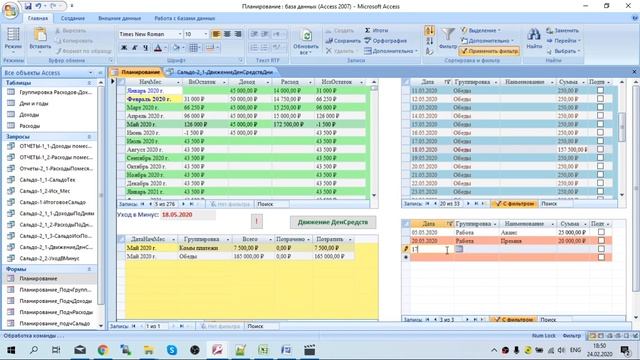Switch to the Внешние данные ribbon tab

pyautogui.click(x=120, y=18)
